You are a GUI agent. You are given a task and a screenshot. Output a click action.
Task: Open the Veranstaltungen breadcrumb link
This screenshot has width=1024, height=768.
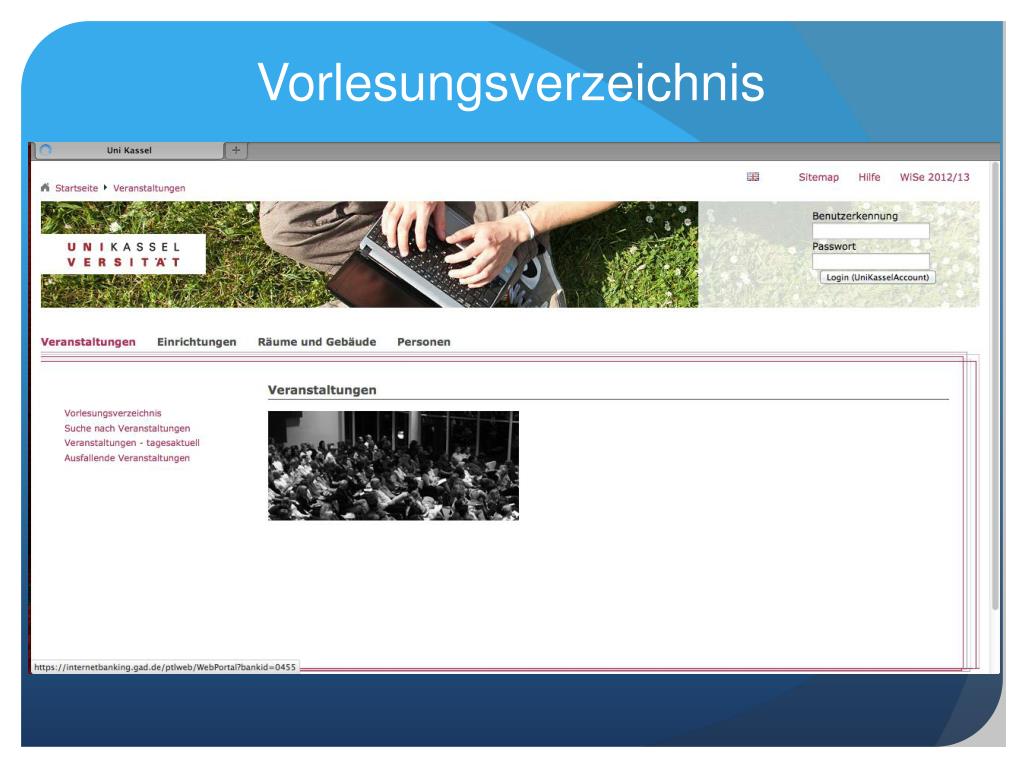149,188
